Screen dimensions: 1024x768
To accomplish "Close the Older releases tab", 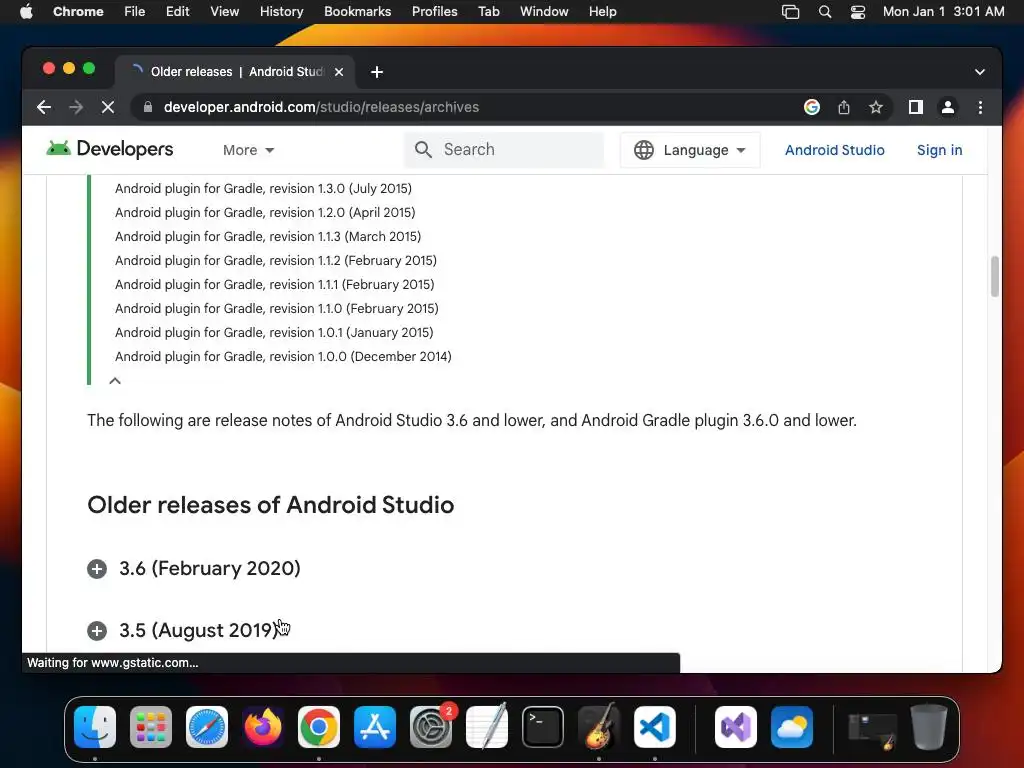I will coord(339,72).
